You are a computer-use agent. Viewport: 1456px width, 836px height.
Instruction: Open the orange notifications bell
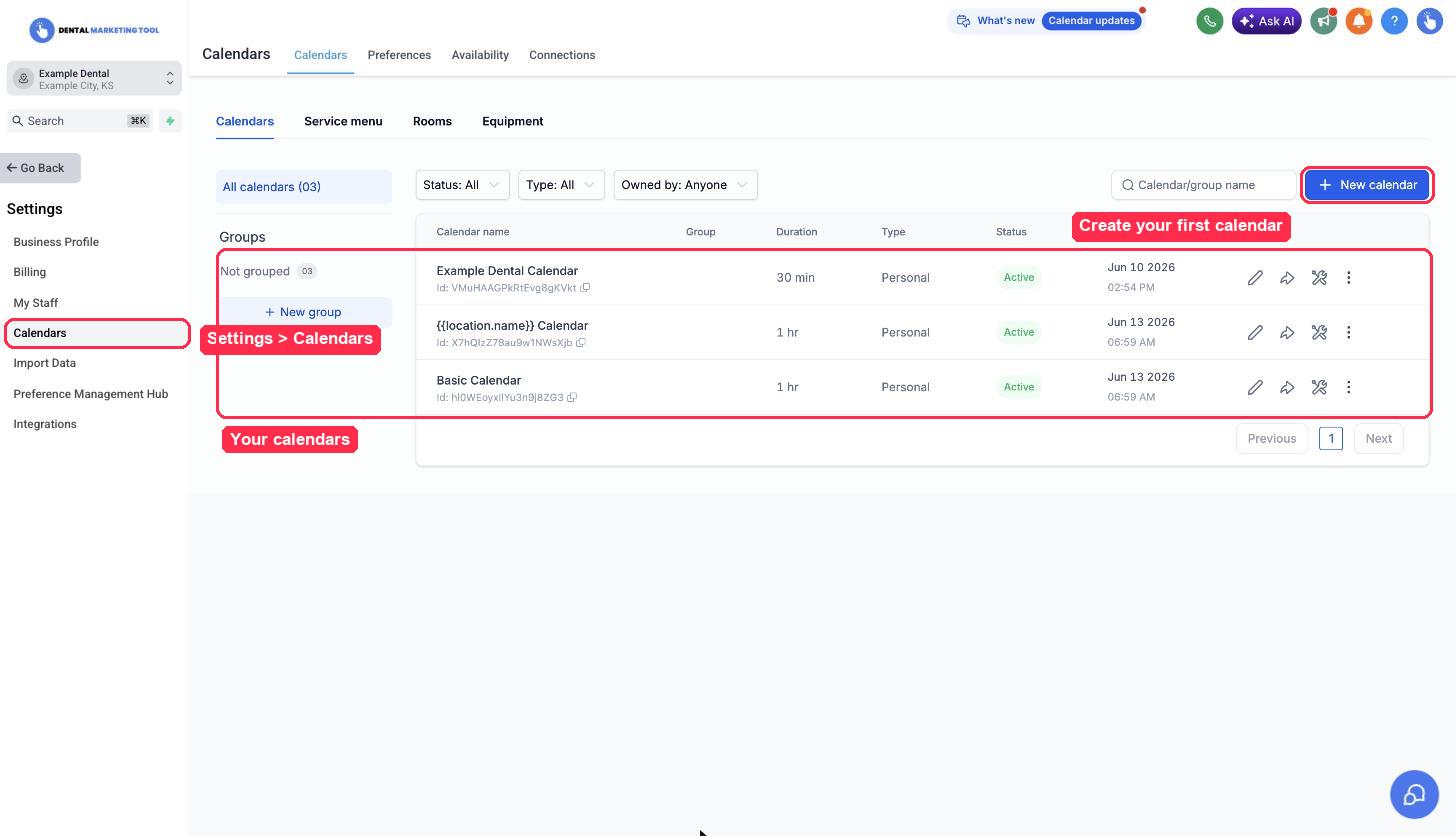[x=1358, y=21]
